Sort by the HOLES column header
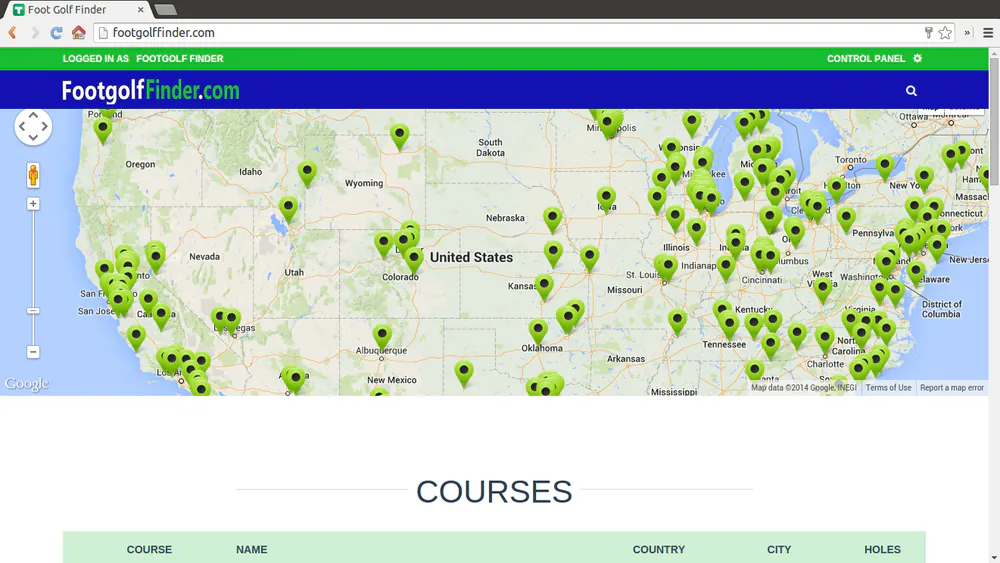This screenshot has width=1000, height=563. click(882, 550)
